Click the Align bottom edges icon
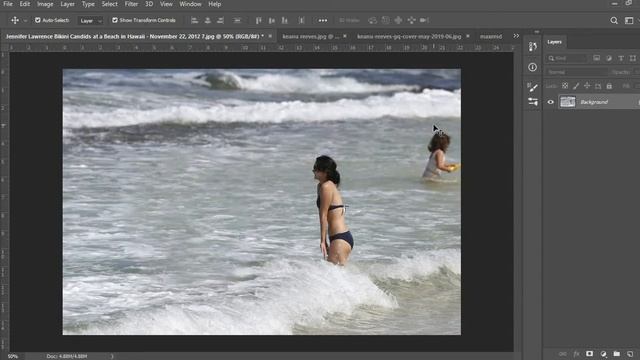The image size is (640, 360). 285,20
